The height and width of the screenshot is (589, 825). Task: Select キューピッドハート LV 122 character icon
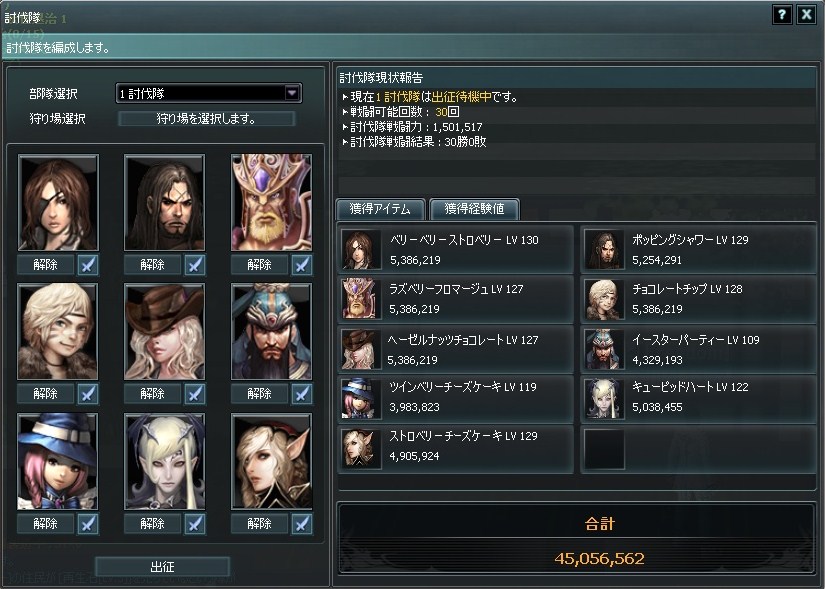click(604, 398)
